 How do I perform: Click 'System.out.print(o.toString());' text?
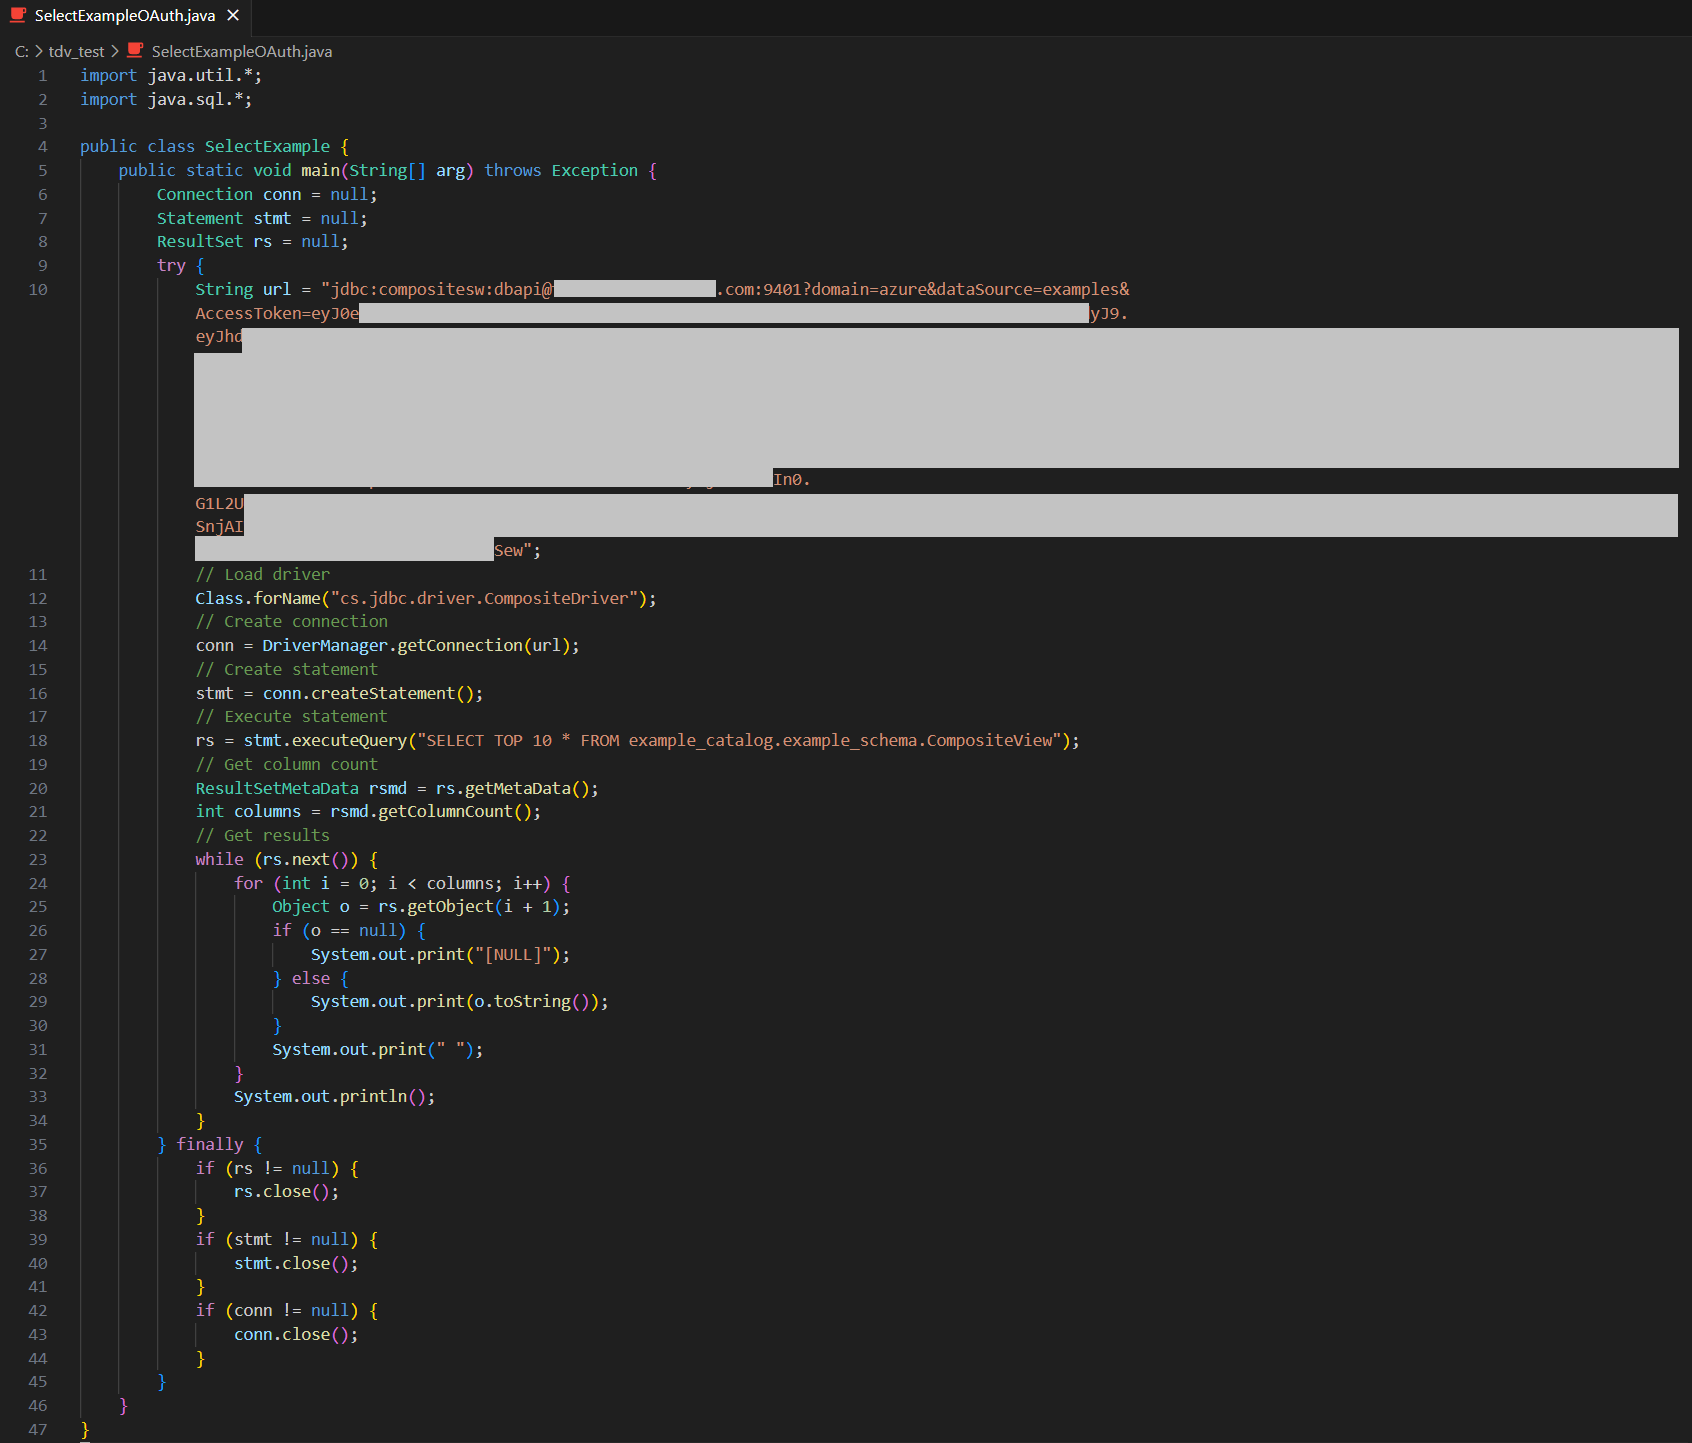[x=460, y=1002]
